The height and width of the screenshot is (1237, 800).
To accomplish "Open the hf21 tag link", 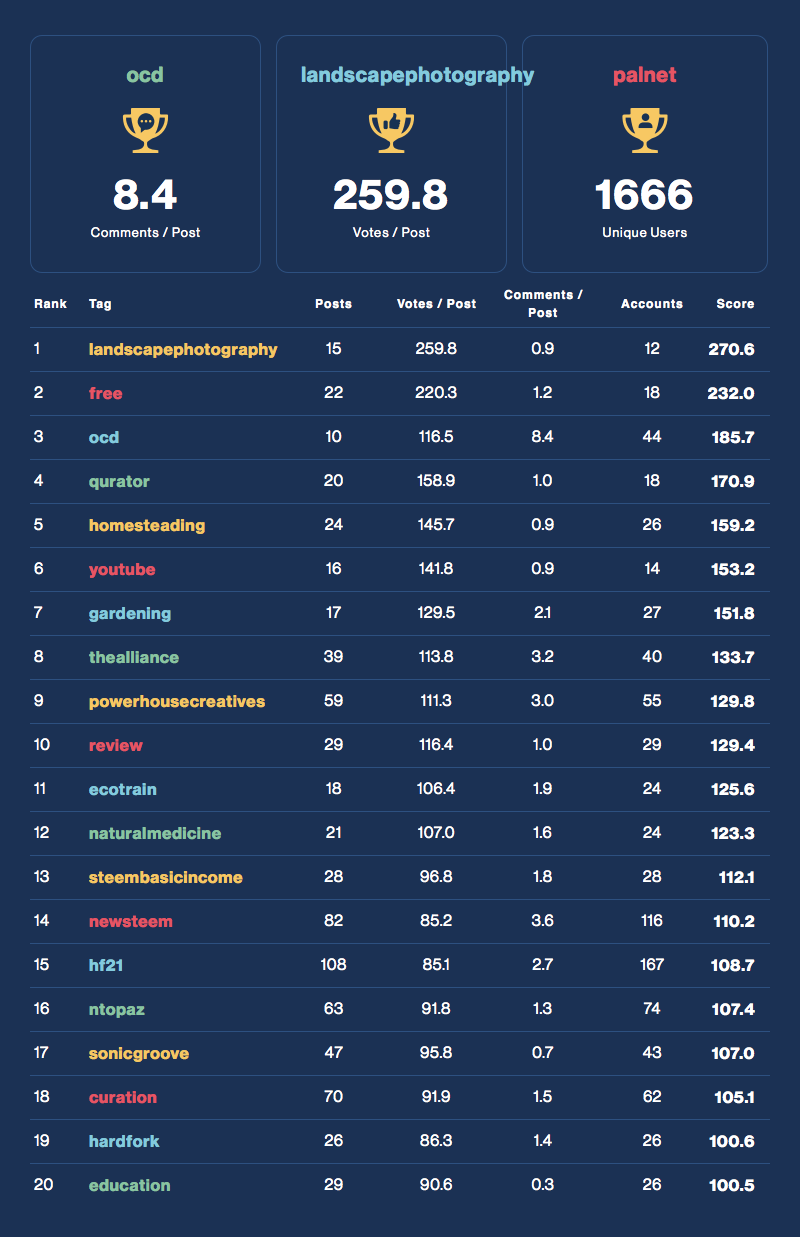I will [x=106, y=965].
